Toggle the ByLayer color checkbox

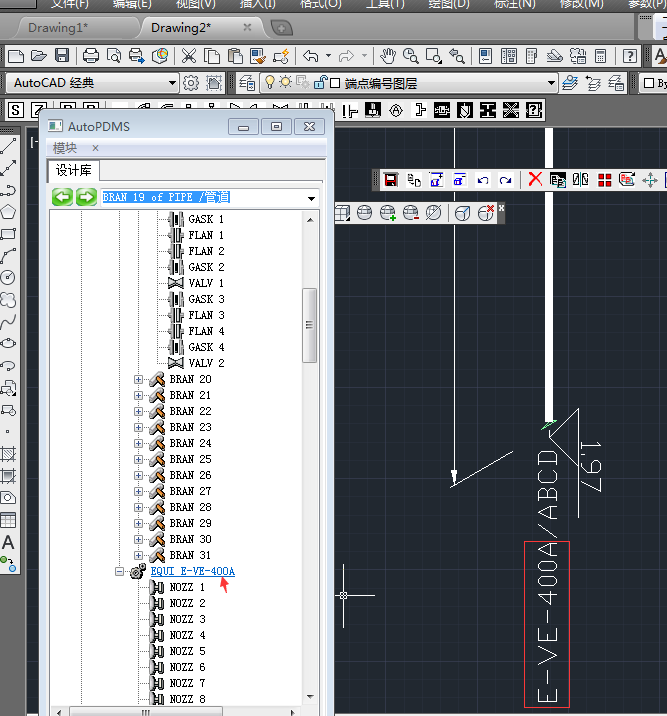648,83
